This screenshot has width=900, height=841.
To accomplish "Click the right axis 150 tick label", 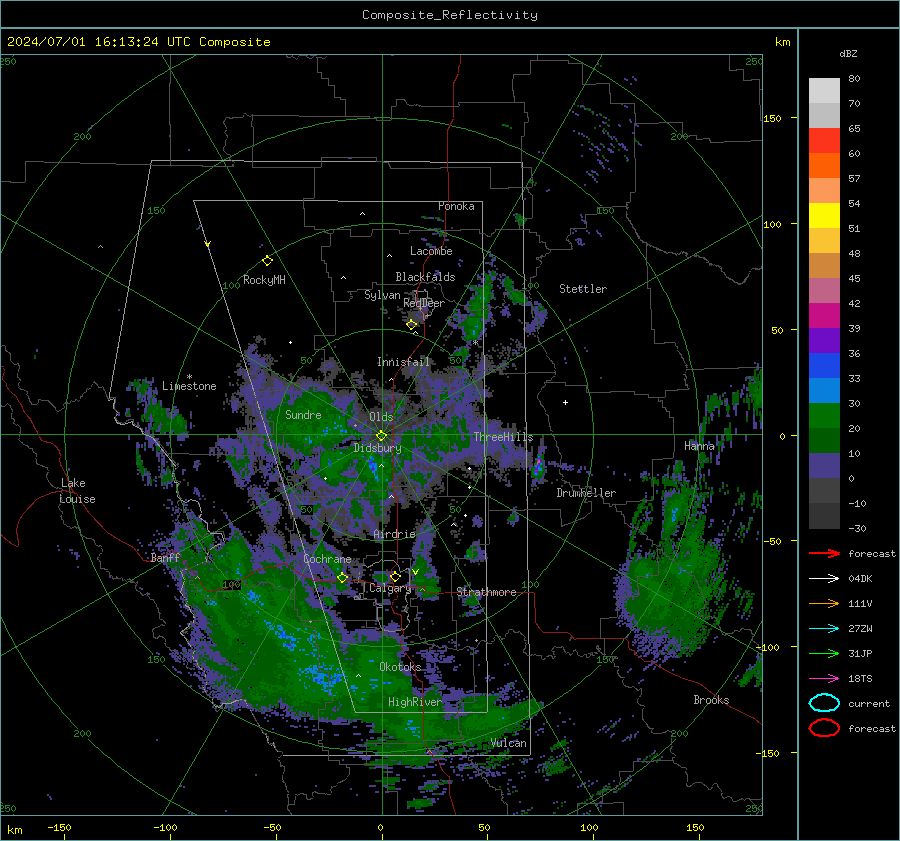I will click(x=772, y=118).
